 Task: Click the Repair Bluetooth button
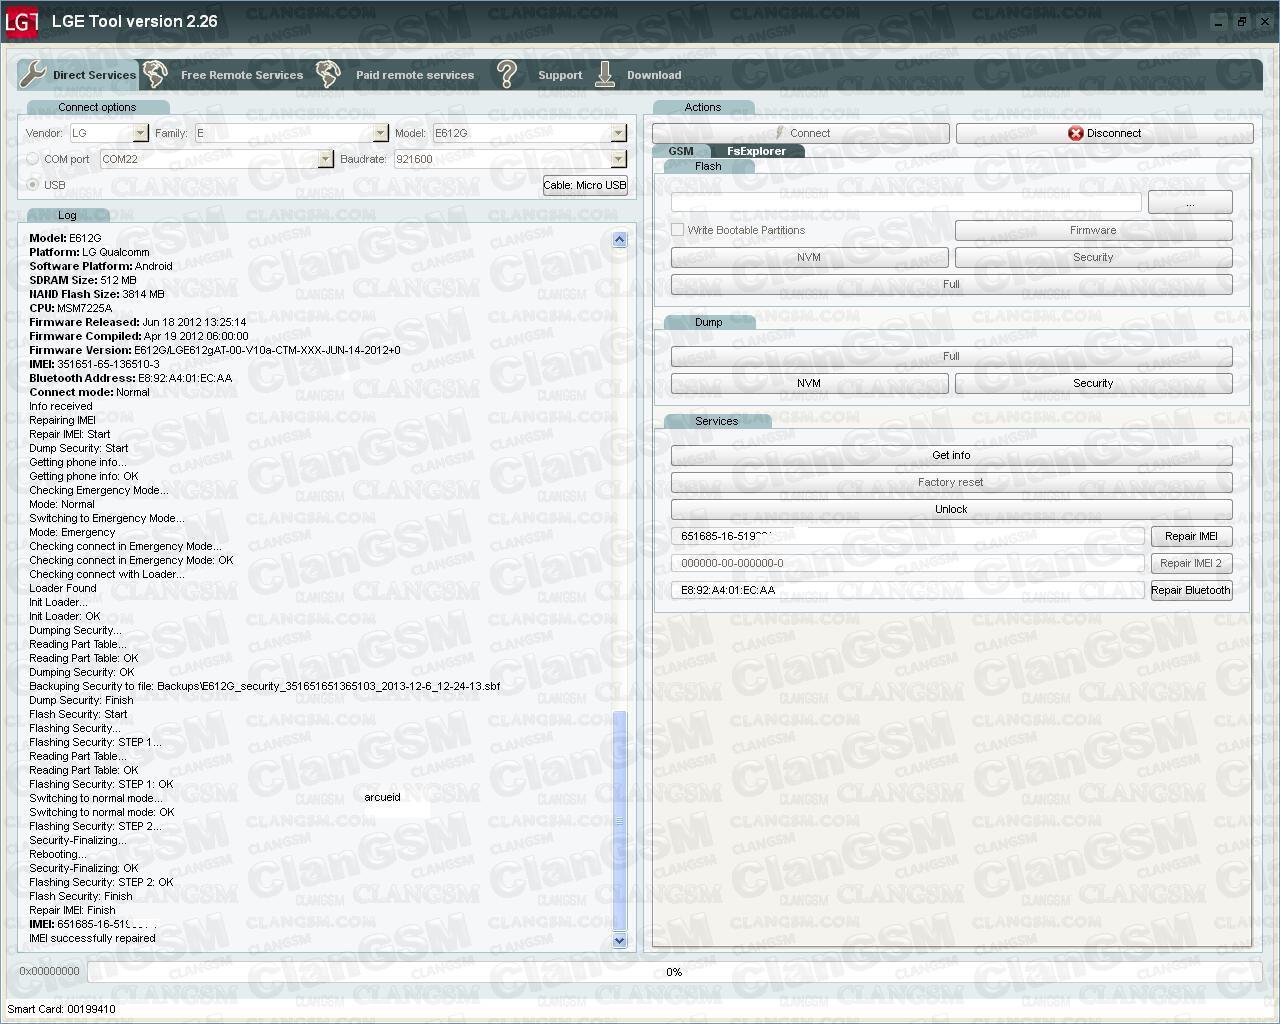pos(1191,590)
